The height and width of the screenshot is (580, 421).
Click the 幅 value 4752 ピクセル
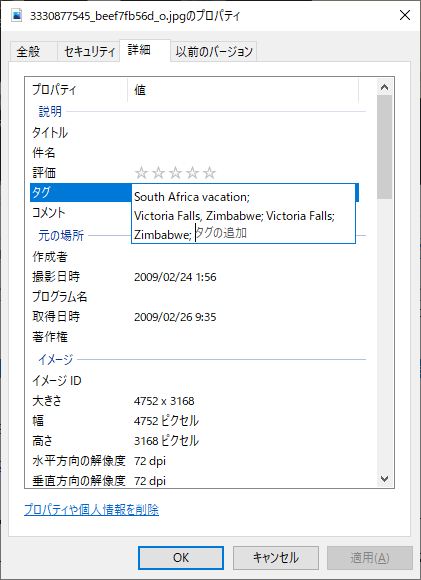click(166, 421)
